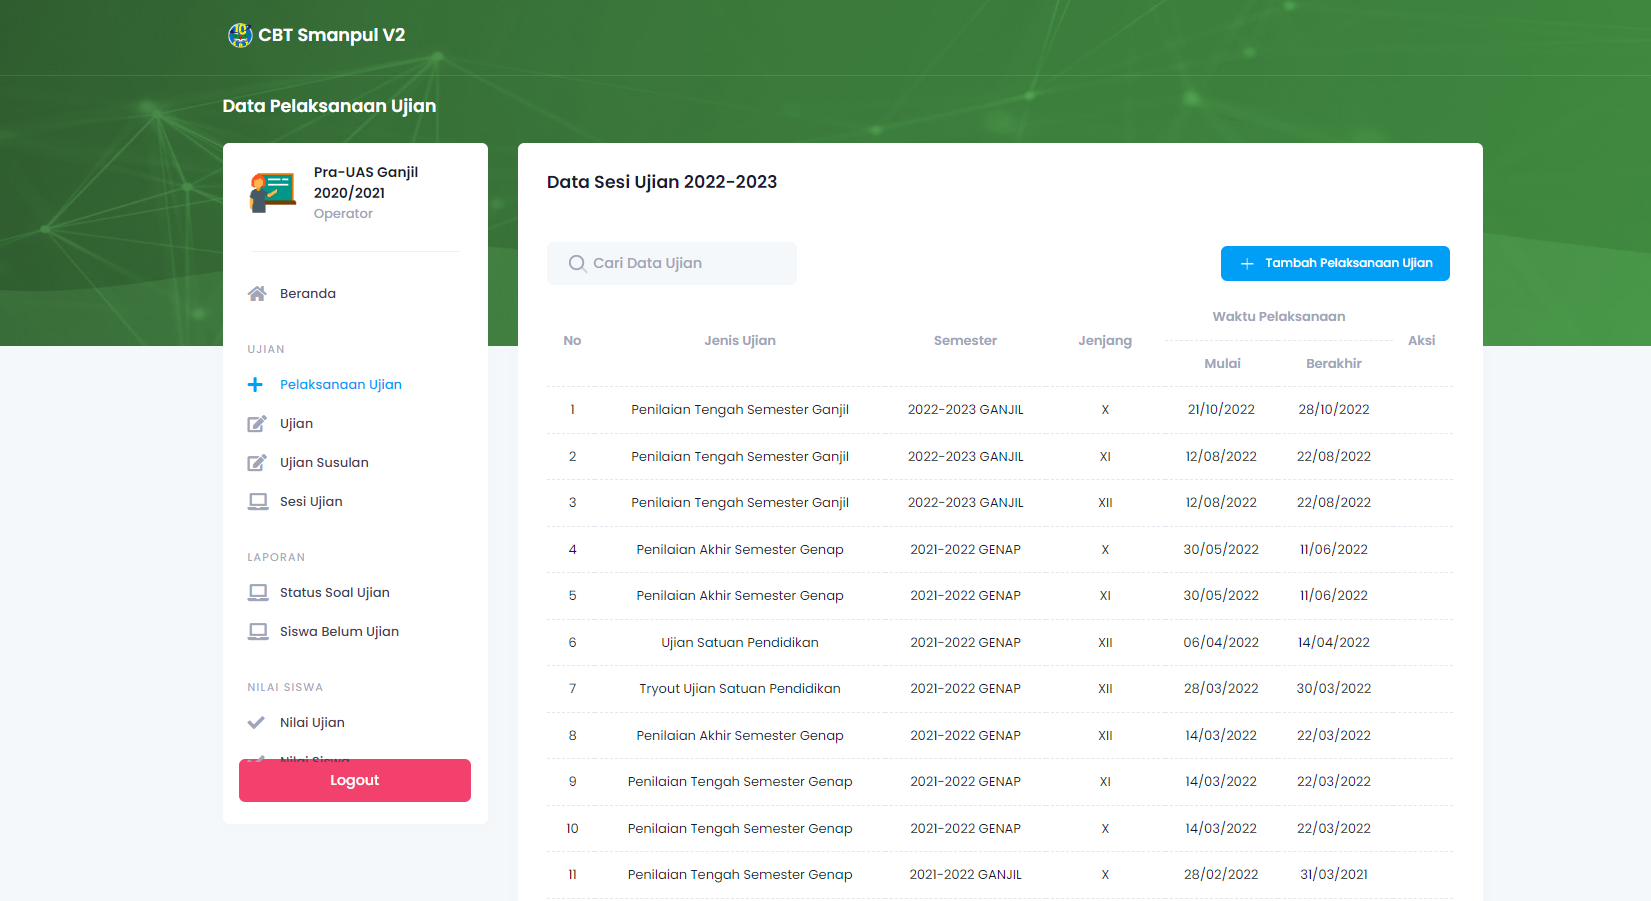
Task: Go to Status Soal Ujian report
Action: (335, 593)
